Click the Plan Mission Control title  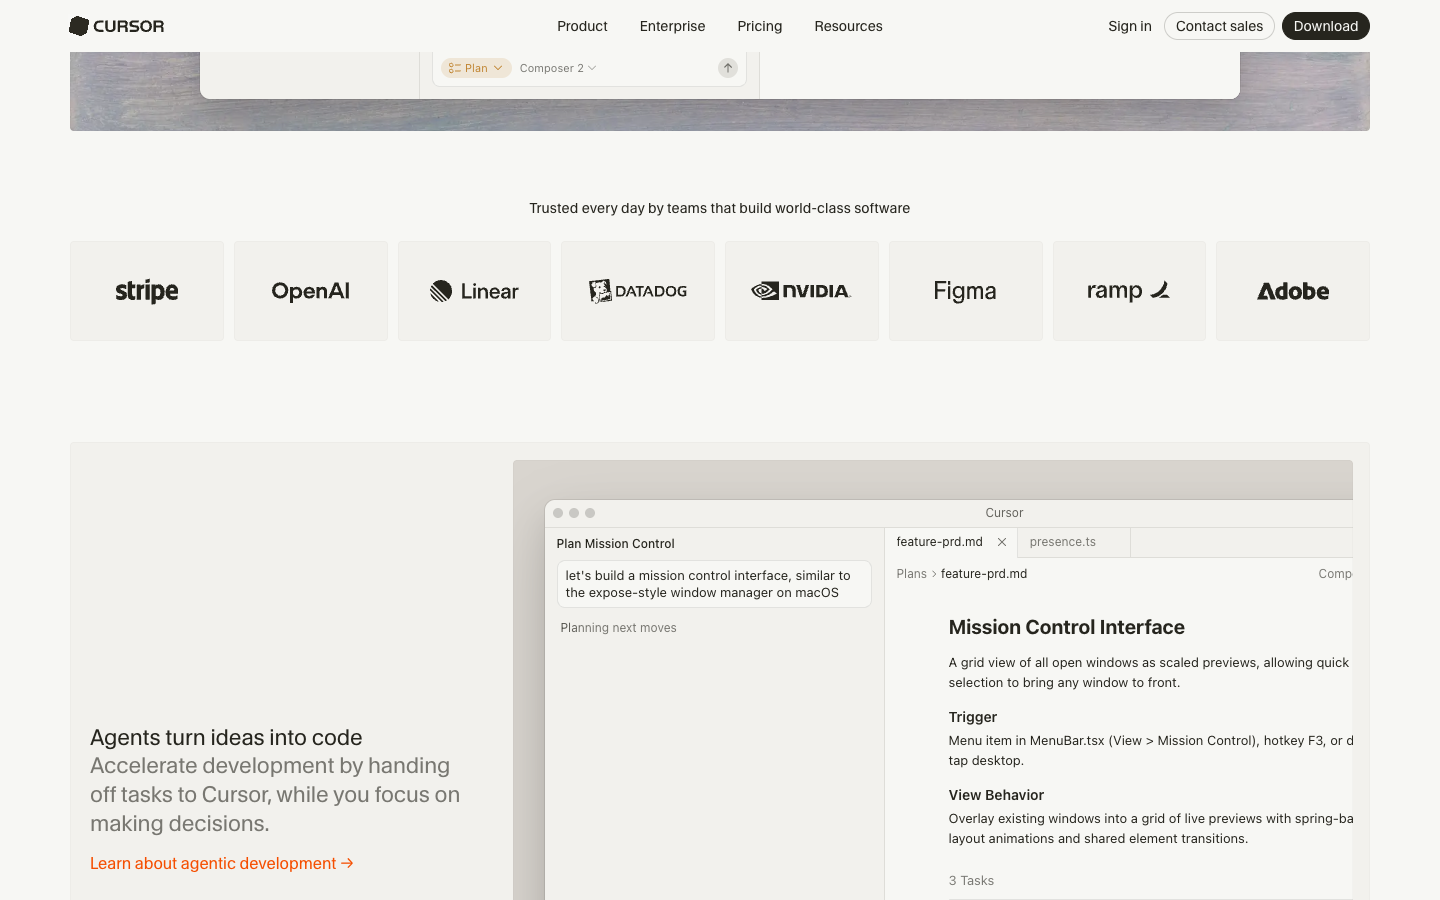click(615, 544)
